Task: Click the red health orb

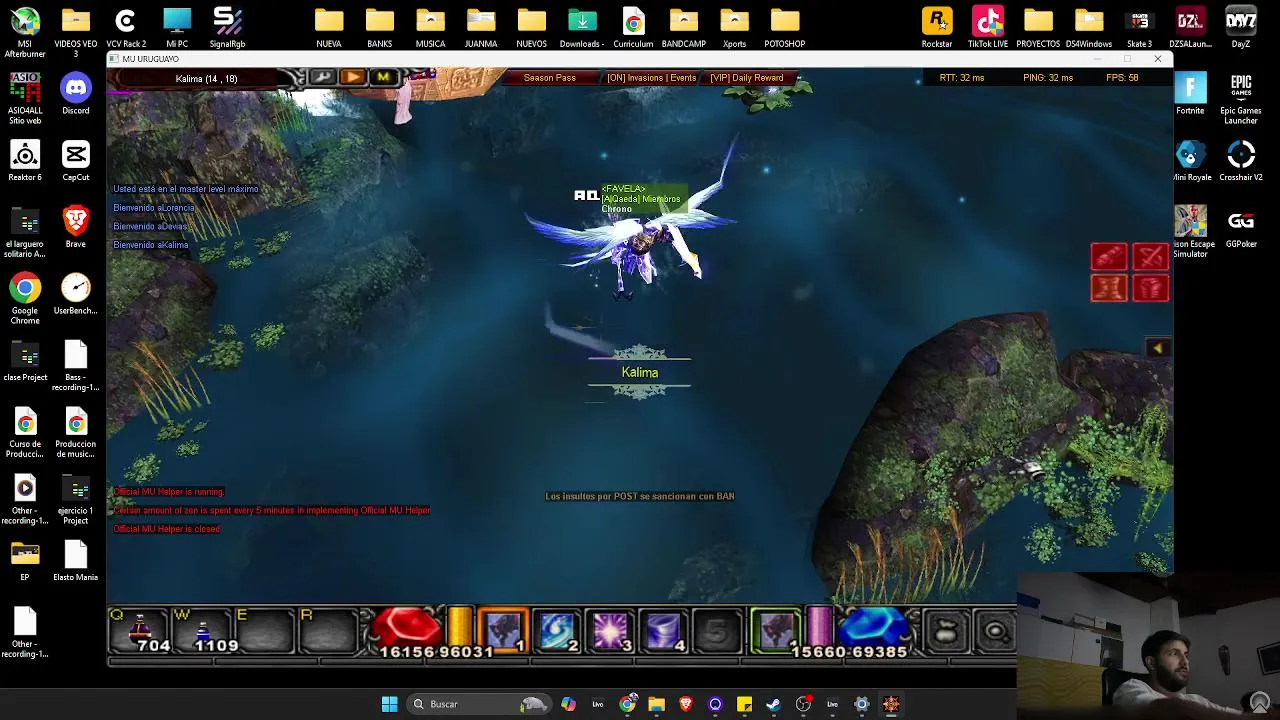Action: pyautogui.click(x=406, y=628)
